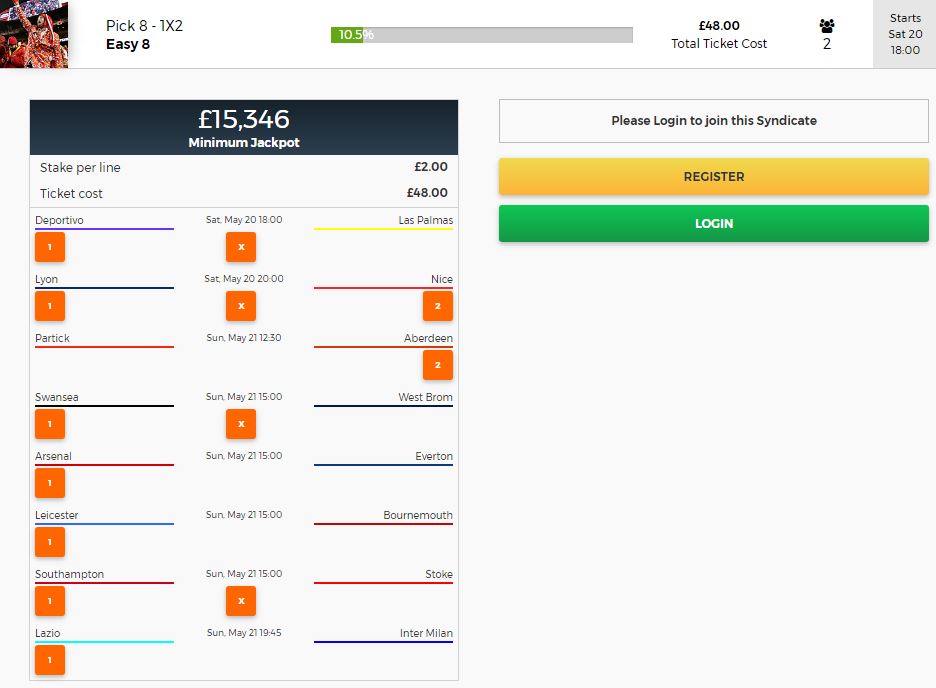This screenshot has width=936, height=688.
Task: Click the Starts Sat 20 18:00 panel
Action: pos(904,34)
